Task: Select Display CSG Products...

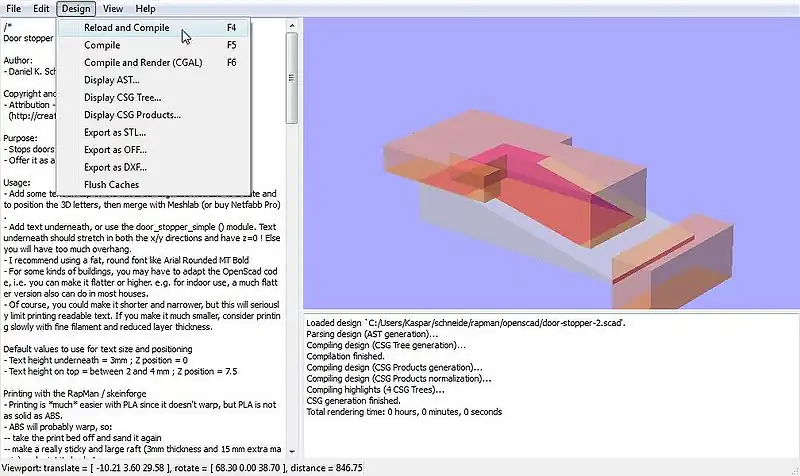Action: pos(132,115)
